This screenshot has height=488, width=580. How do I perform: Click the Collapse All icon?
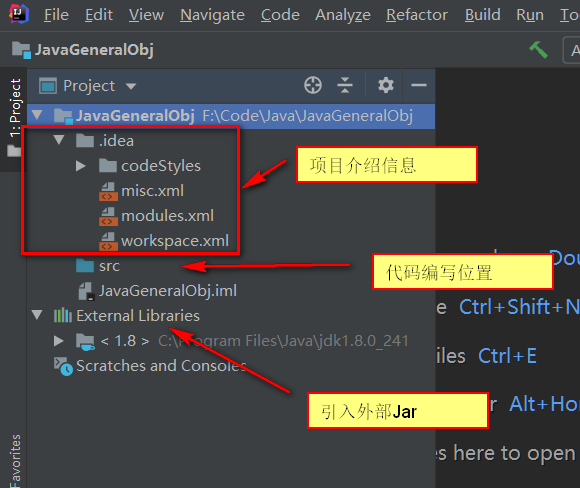click(x=345, y=85)
